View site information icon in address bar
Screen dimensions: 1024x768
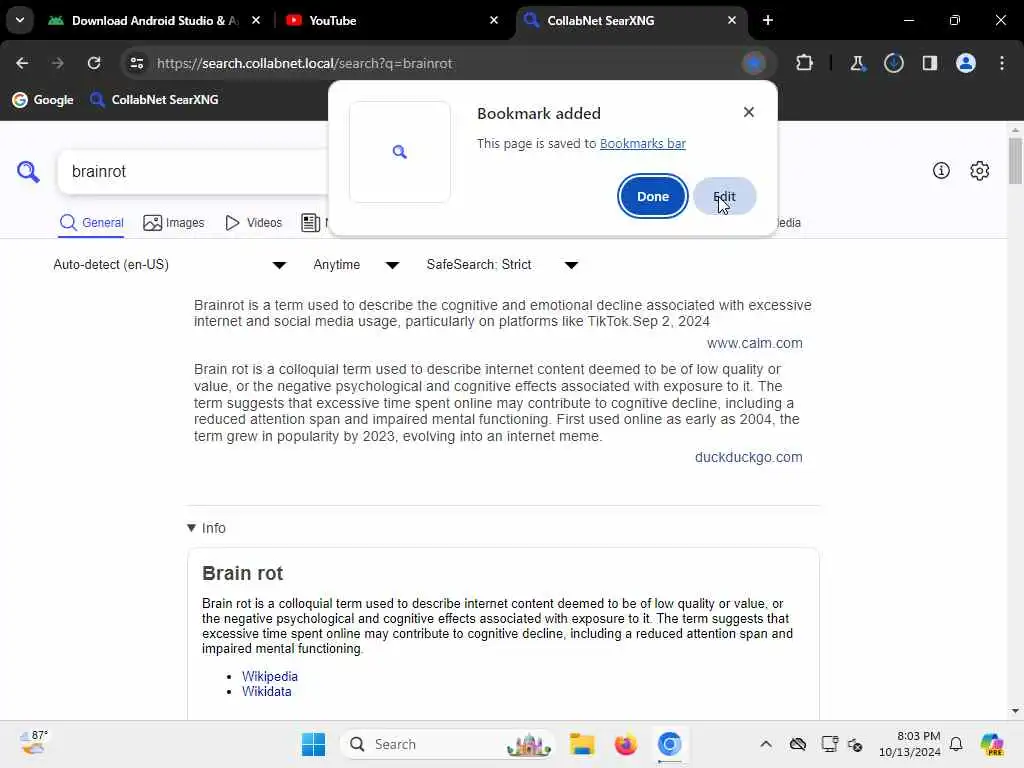(136, 63)
